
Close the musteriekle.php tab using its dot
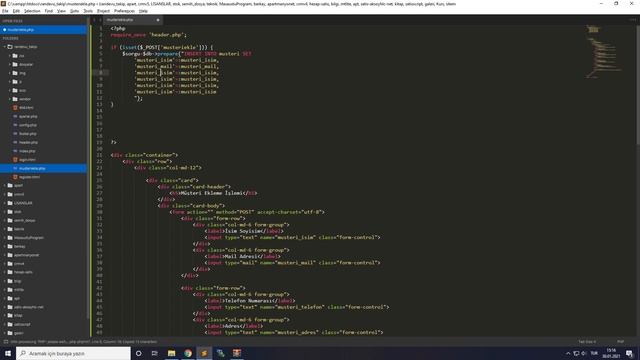[158, 20]
